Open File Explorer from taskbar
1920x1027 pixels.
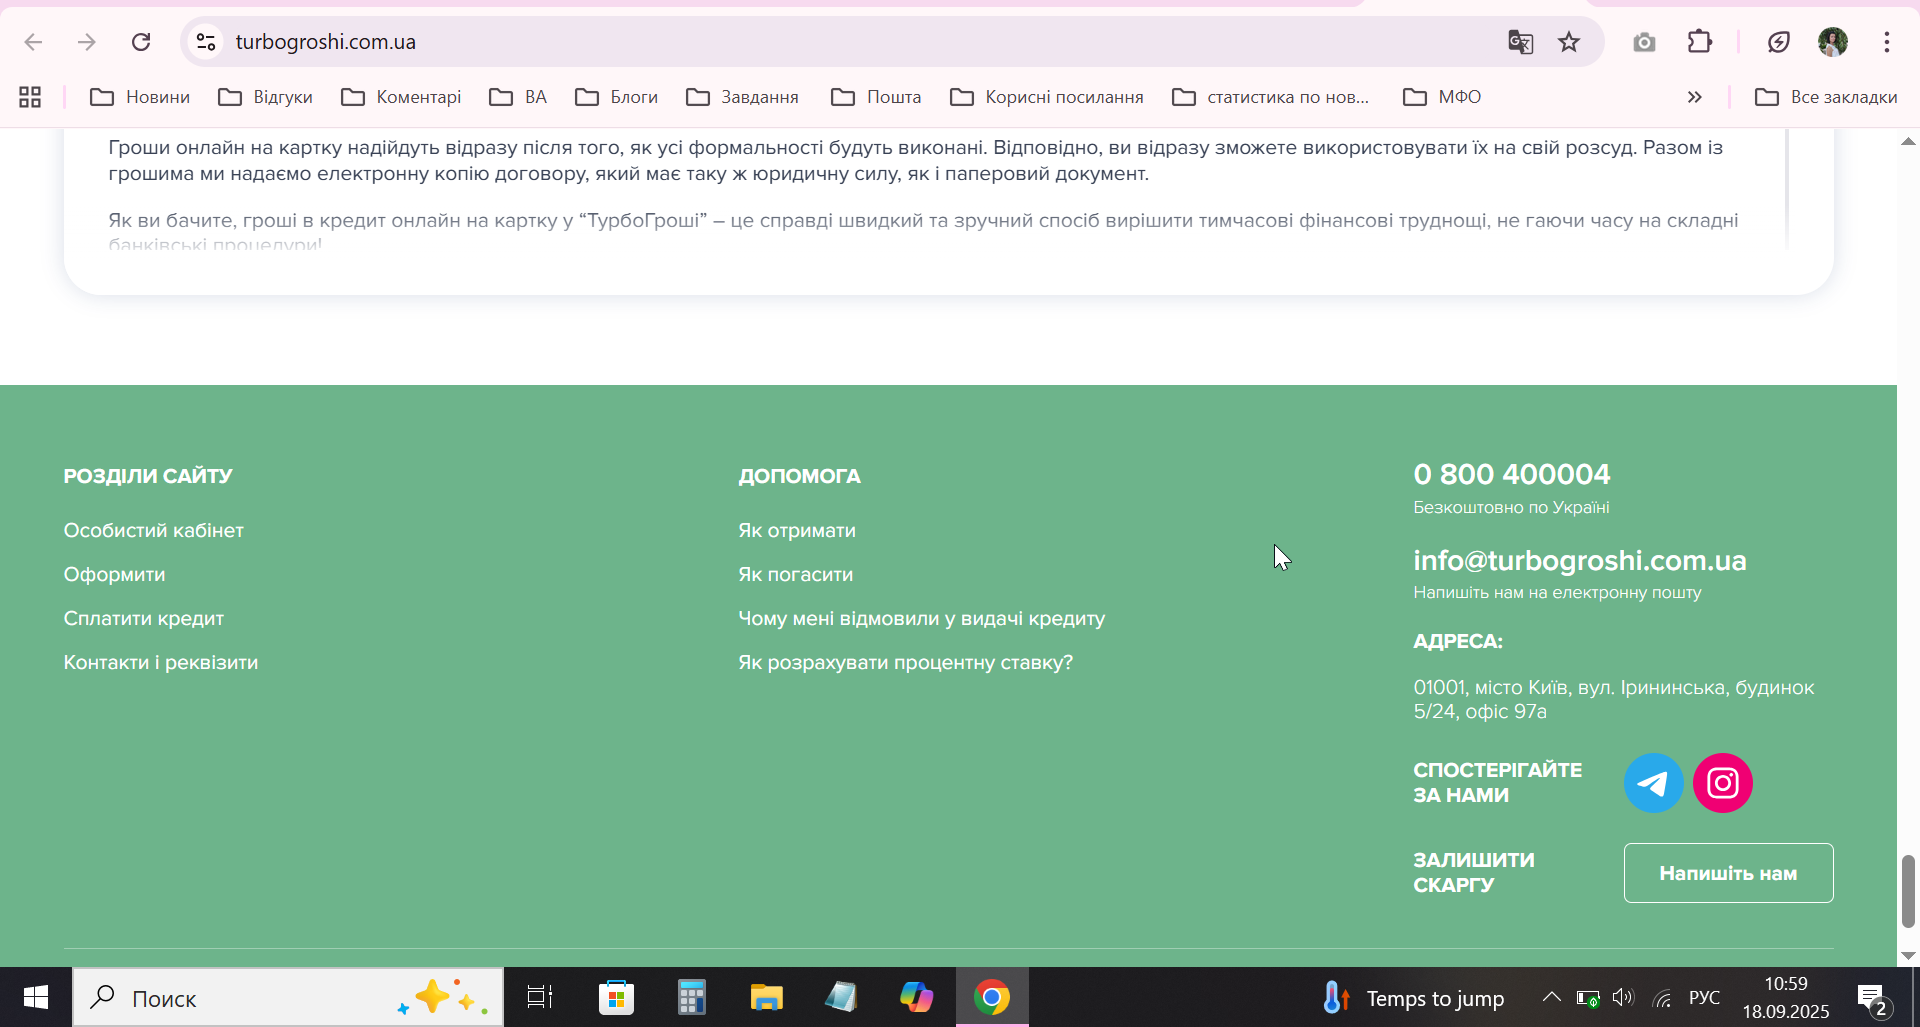pos(766,997)
